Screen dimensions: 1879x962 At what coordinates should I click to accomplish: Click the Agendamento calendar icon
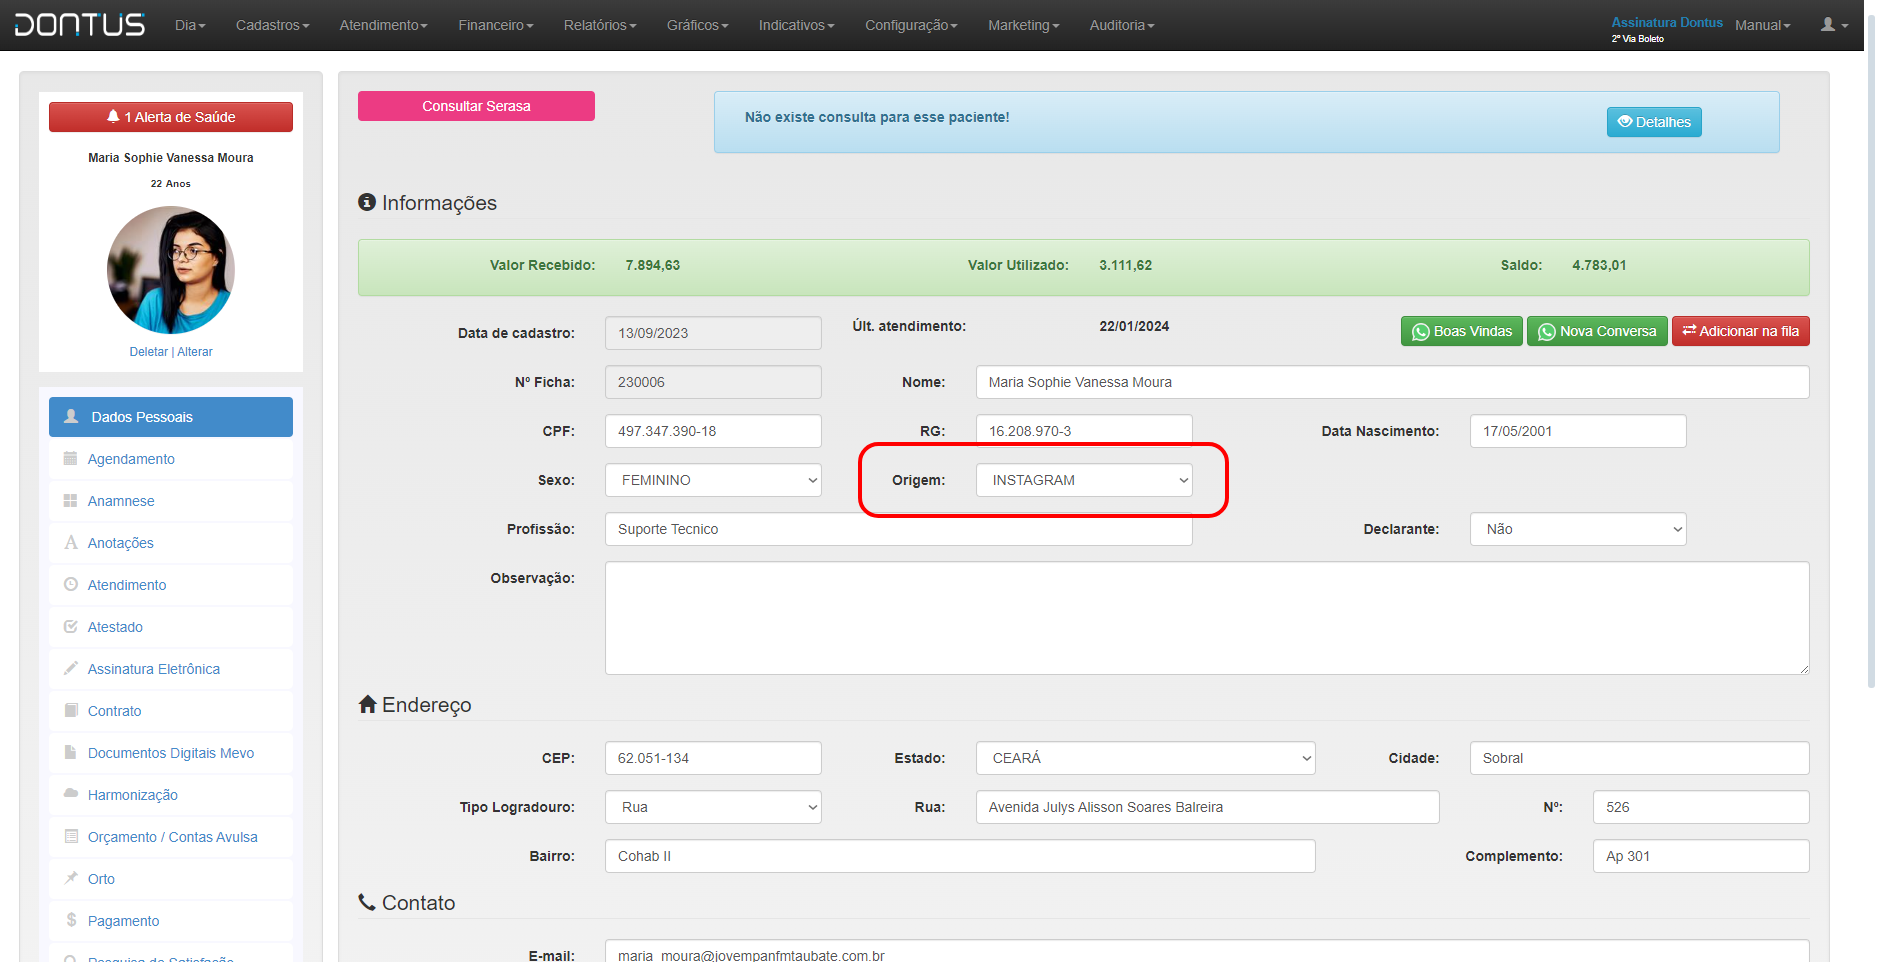[71, 459]
